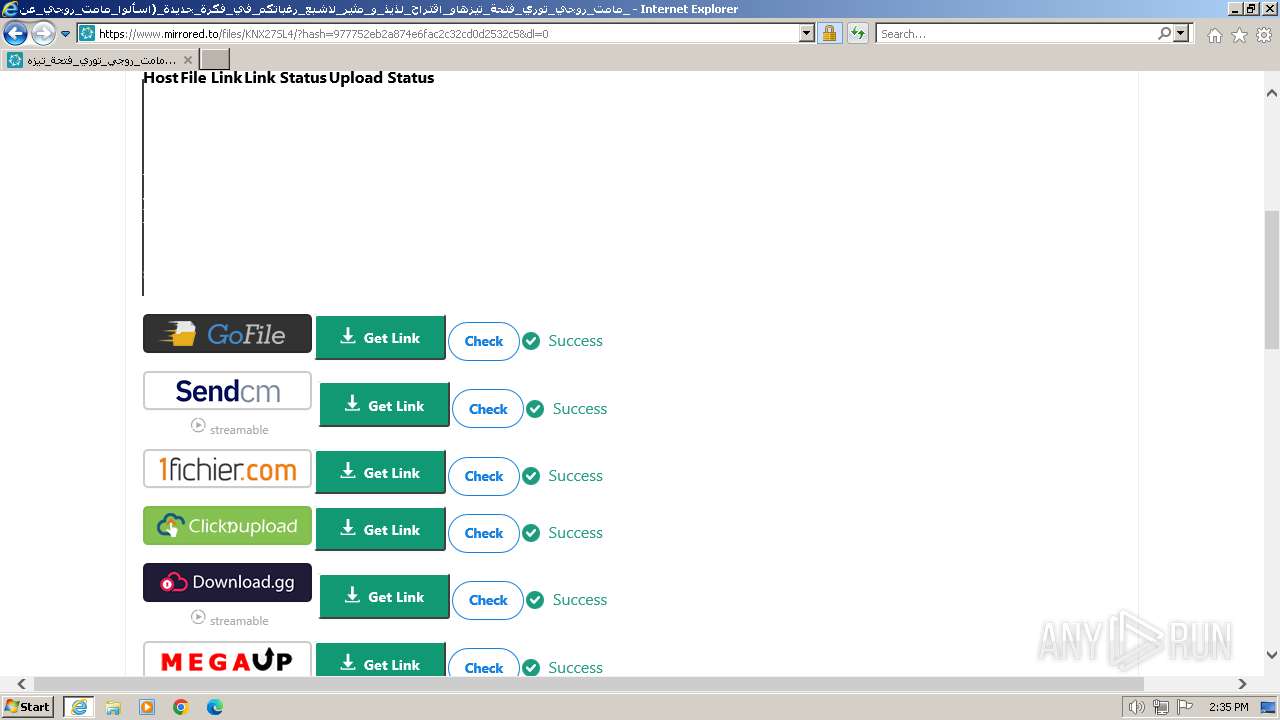The width and height of the screenshot is (1280, 720).
Task: Check the 1fichier.com link status
Action: 484,476
